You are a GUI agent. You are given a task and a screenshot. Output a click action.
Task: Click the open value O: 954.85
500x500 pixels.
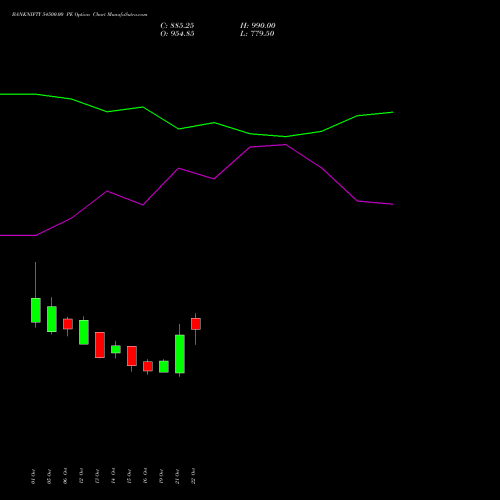(177, 34)
